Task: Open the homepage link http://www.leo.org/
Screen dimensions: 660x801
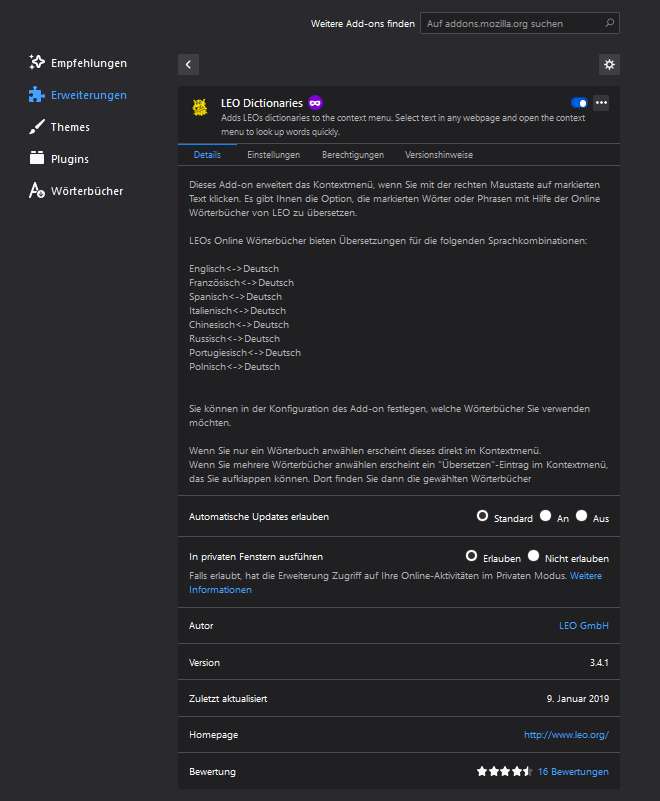Action: pyautogui.click(x=567, y=734)
